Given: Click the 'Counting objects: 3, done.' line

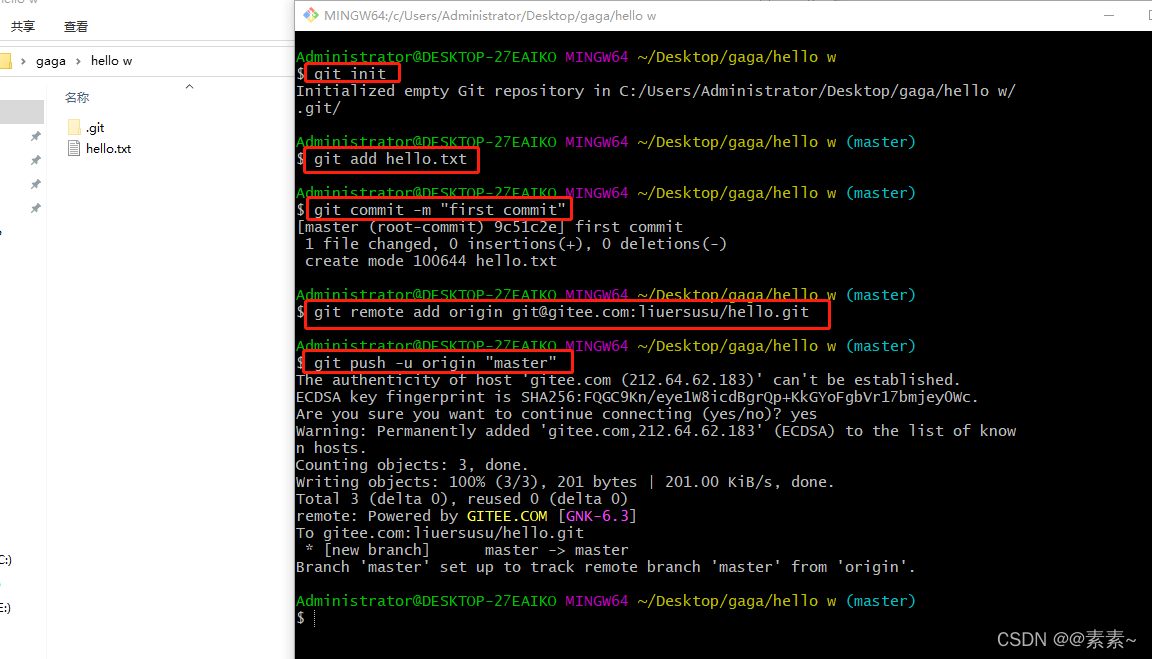Looking at the screenshot, I should (412, 465).
